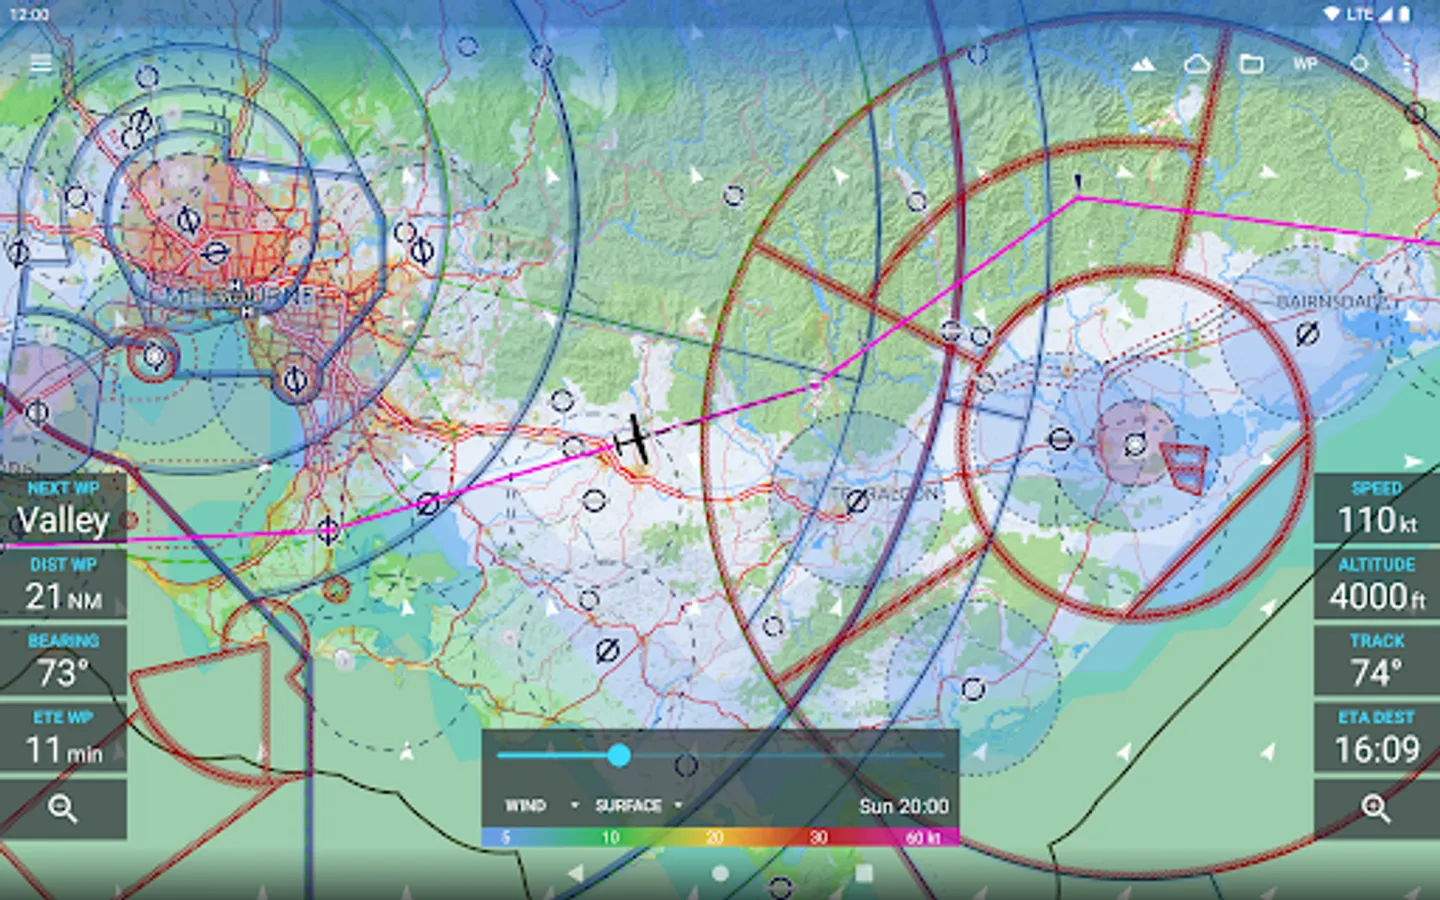The width and height of the screenshot is (1440, 900).
Task: Open the hamburger menu
Action: [41, 64]
